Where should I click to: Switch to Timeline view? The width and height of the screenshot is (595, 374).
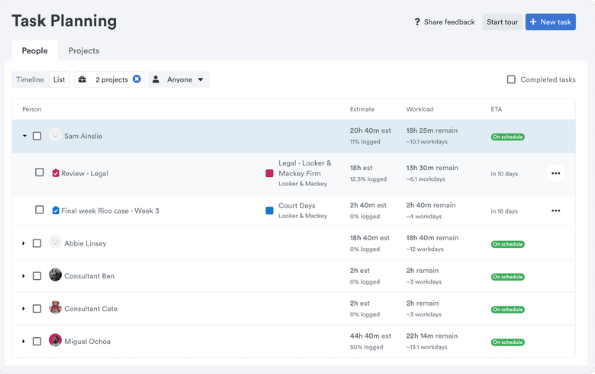[30, 79]
